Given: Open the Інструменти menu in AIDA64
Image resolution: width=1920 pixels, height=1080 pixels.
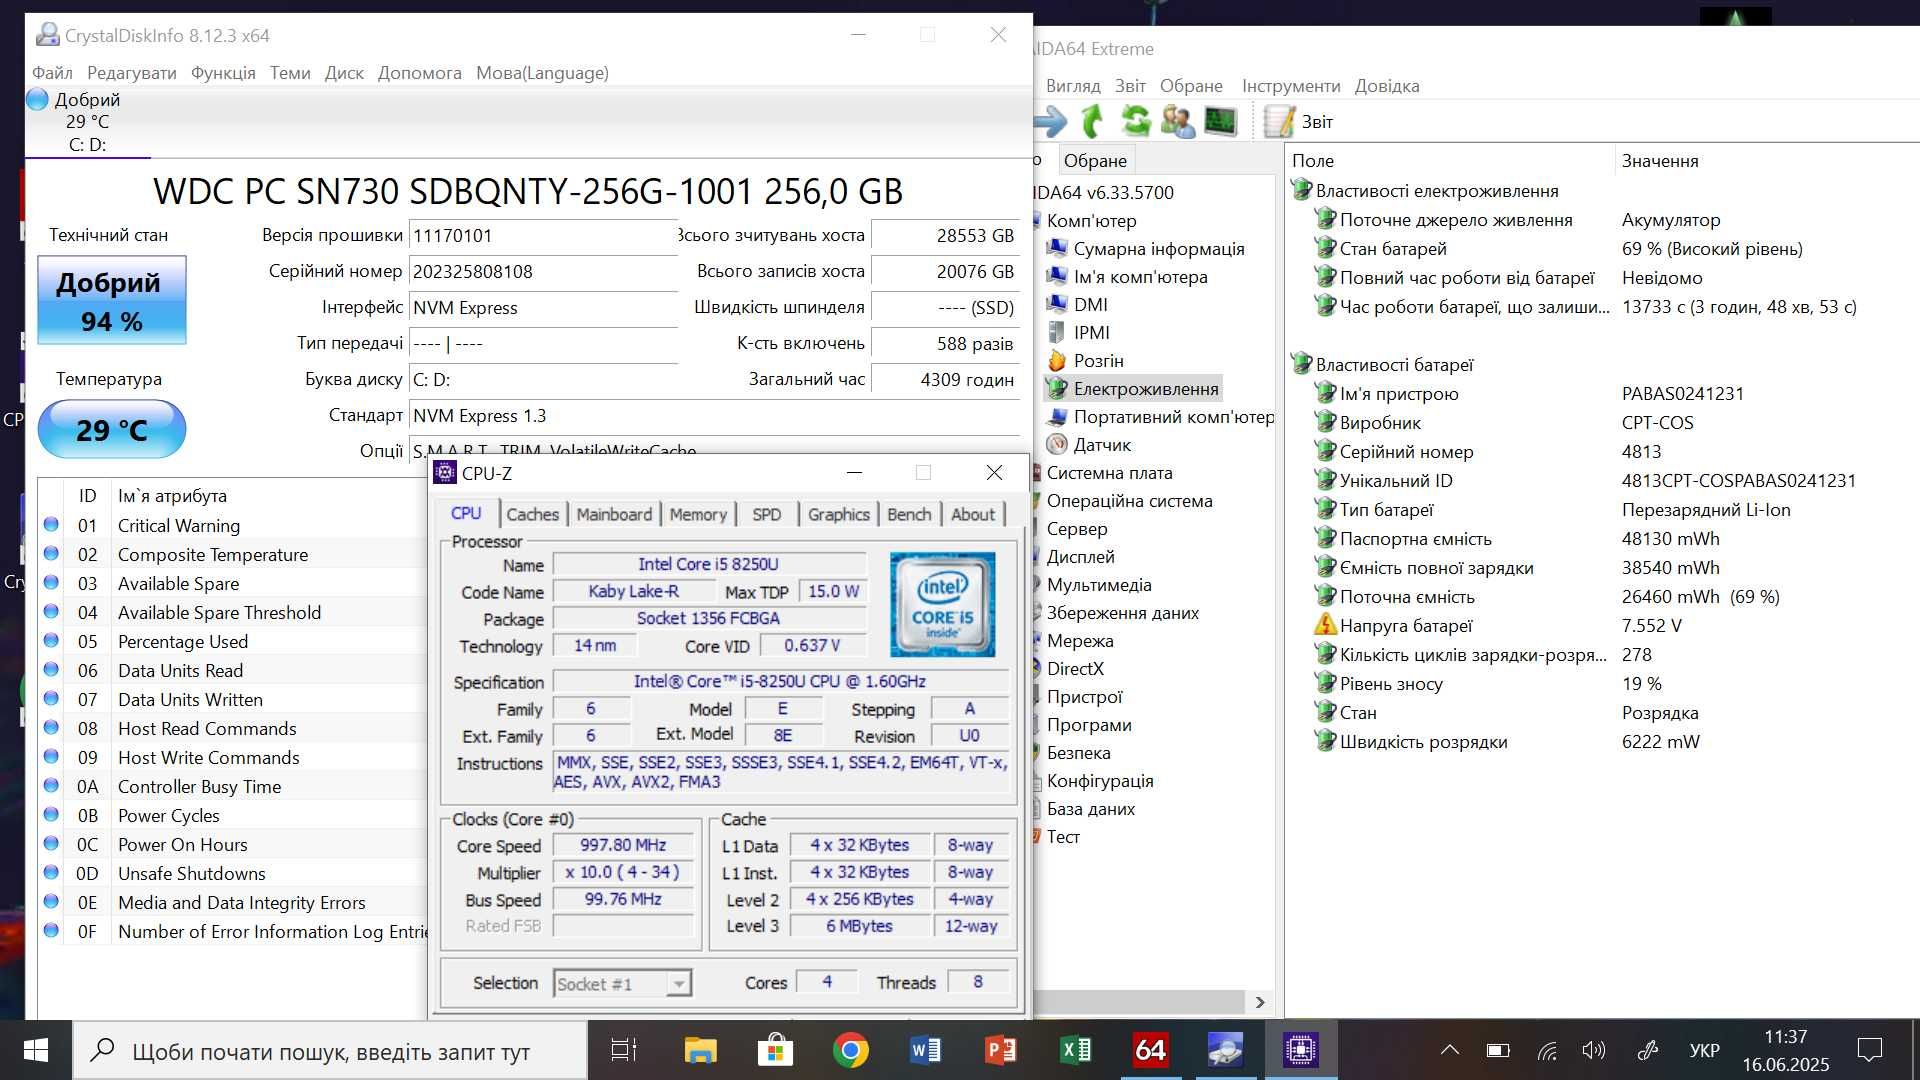Looking at the screenshot, I should coord(1291,86).
